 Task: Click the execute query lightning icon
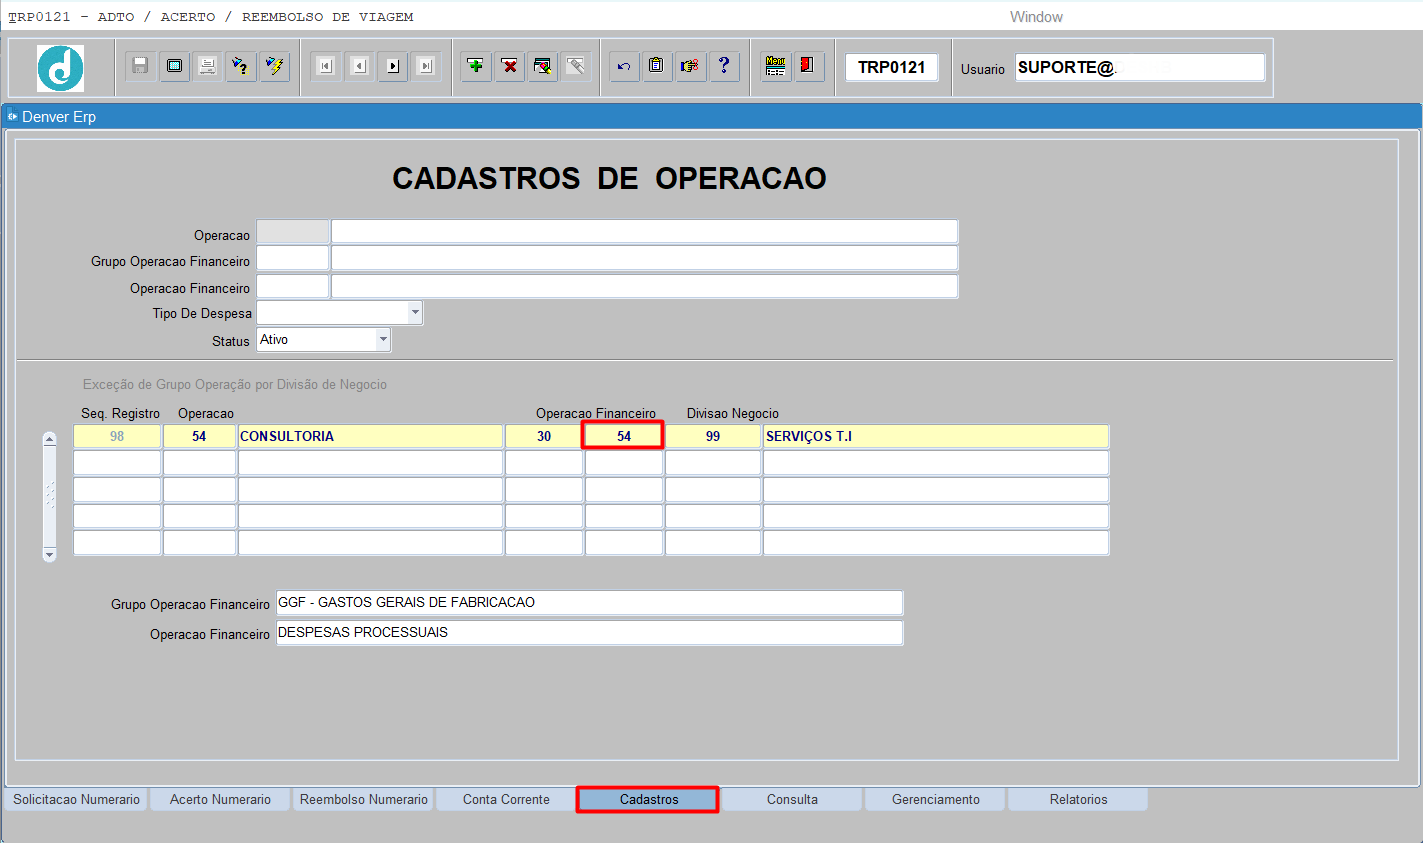pyautogui.click(x=274, y=66)
